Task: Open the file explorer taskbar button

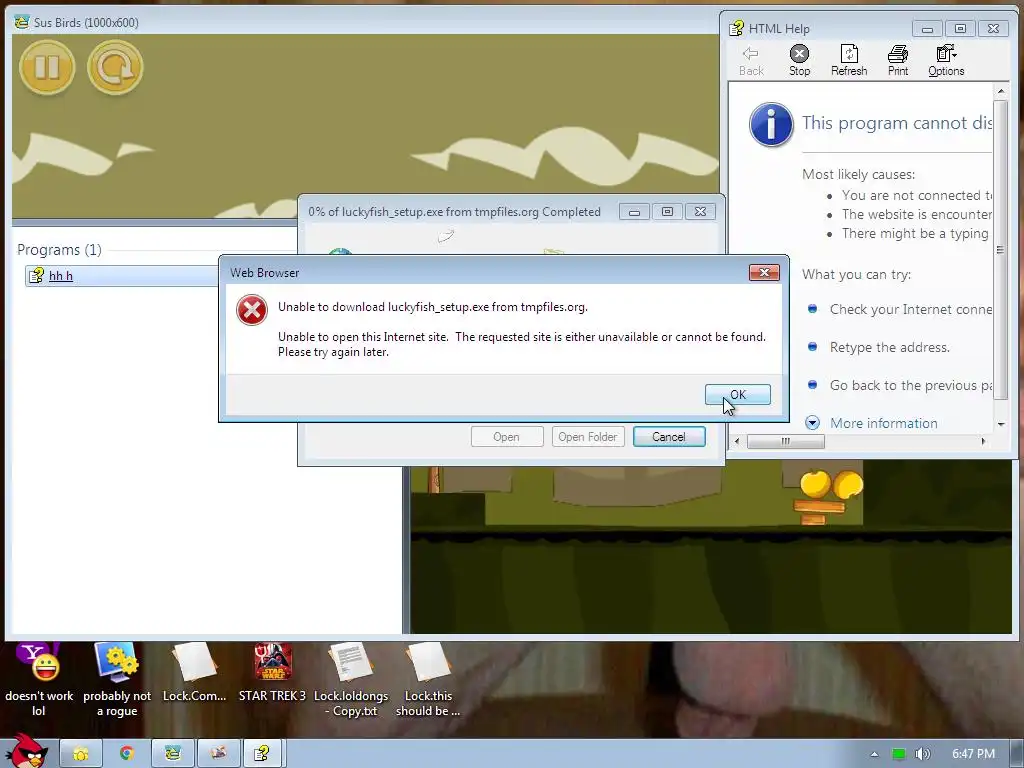Action: [x=81, y=754]
